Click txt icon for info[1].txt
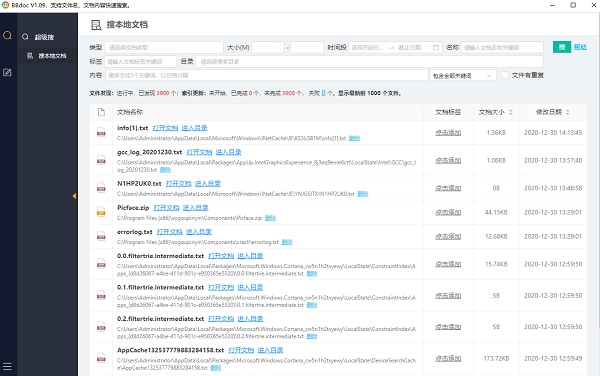 click(101, 132)
